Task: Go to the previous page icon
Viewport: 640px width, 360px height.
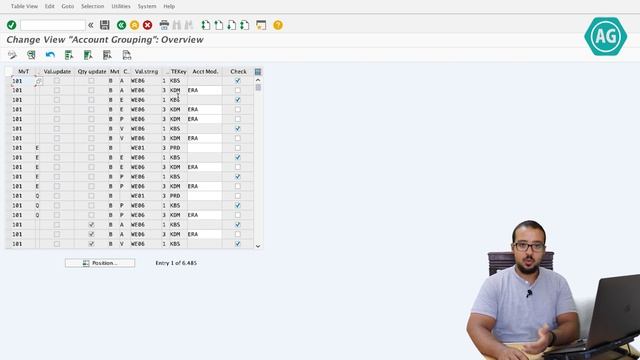Action: (219, 25)
